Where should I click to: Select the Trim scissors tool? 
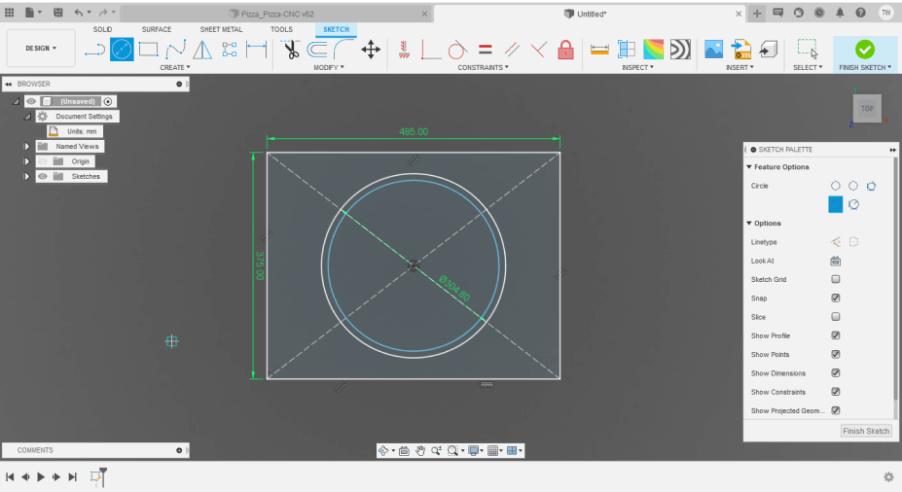pyautogui.click(x=291, y=49)
